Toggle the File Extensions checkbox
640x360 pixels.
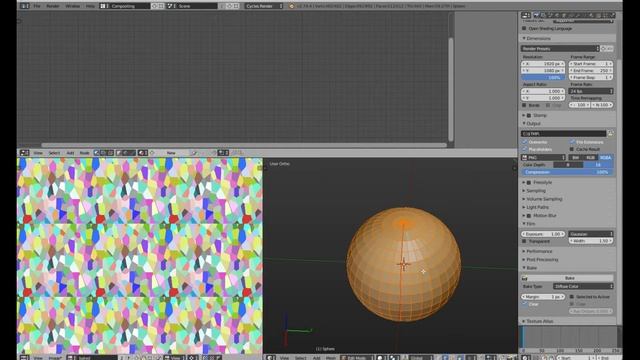pyautogui.click(x=572, y=142)
